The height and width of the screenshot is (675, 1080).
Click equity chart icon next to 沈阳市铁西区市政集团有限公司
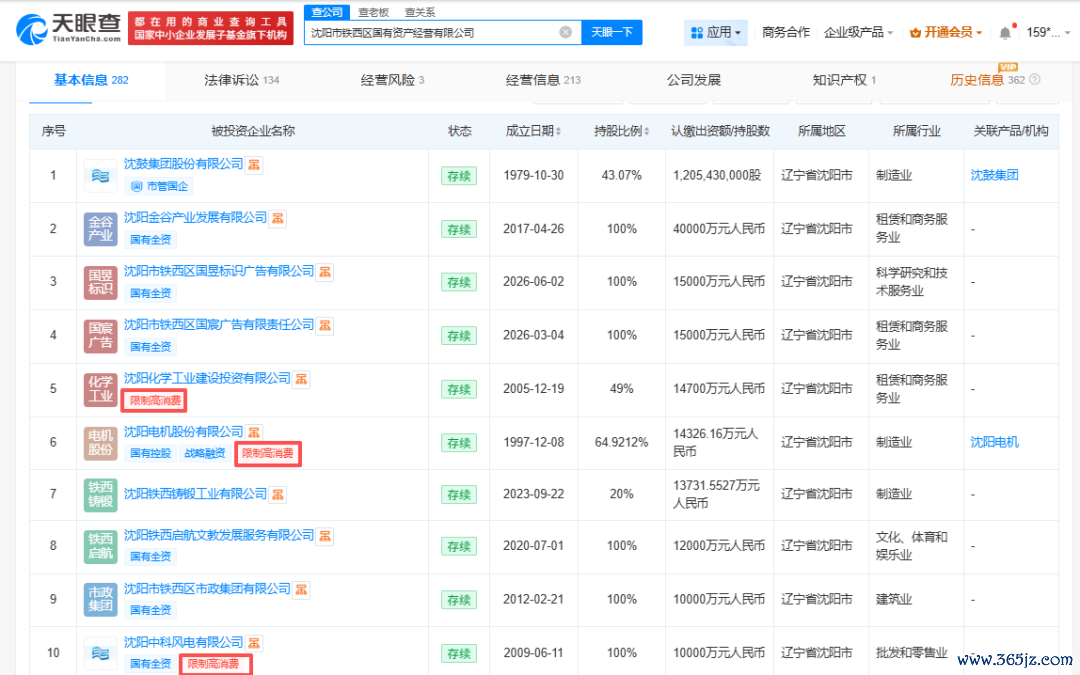click(301, 590)
